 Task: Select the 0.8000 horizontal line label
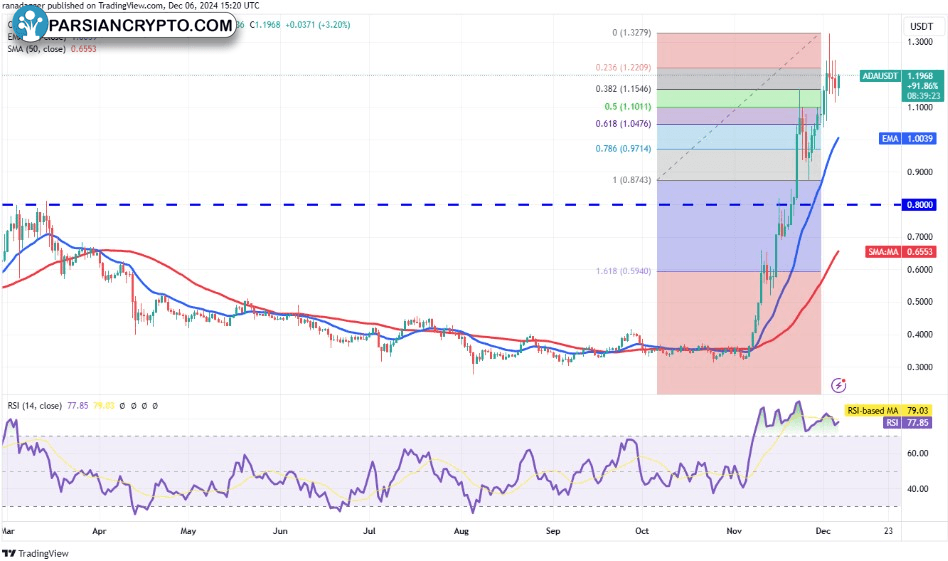pos(920,205)
